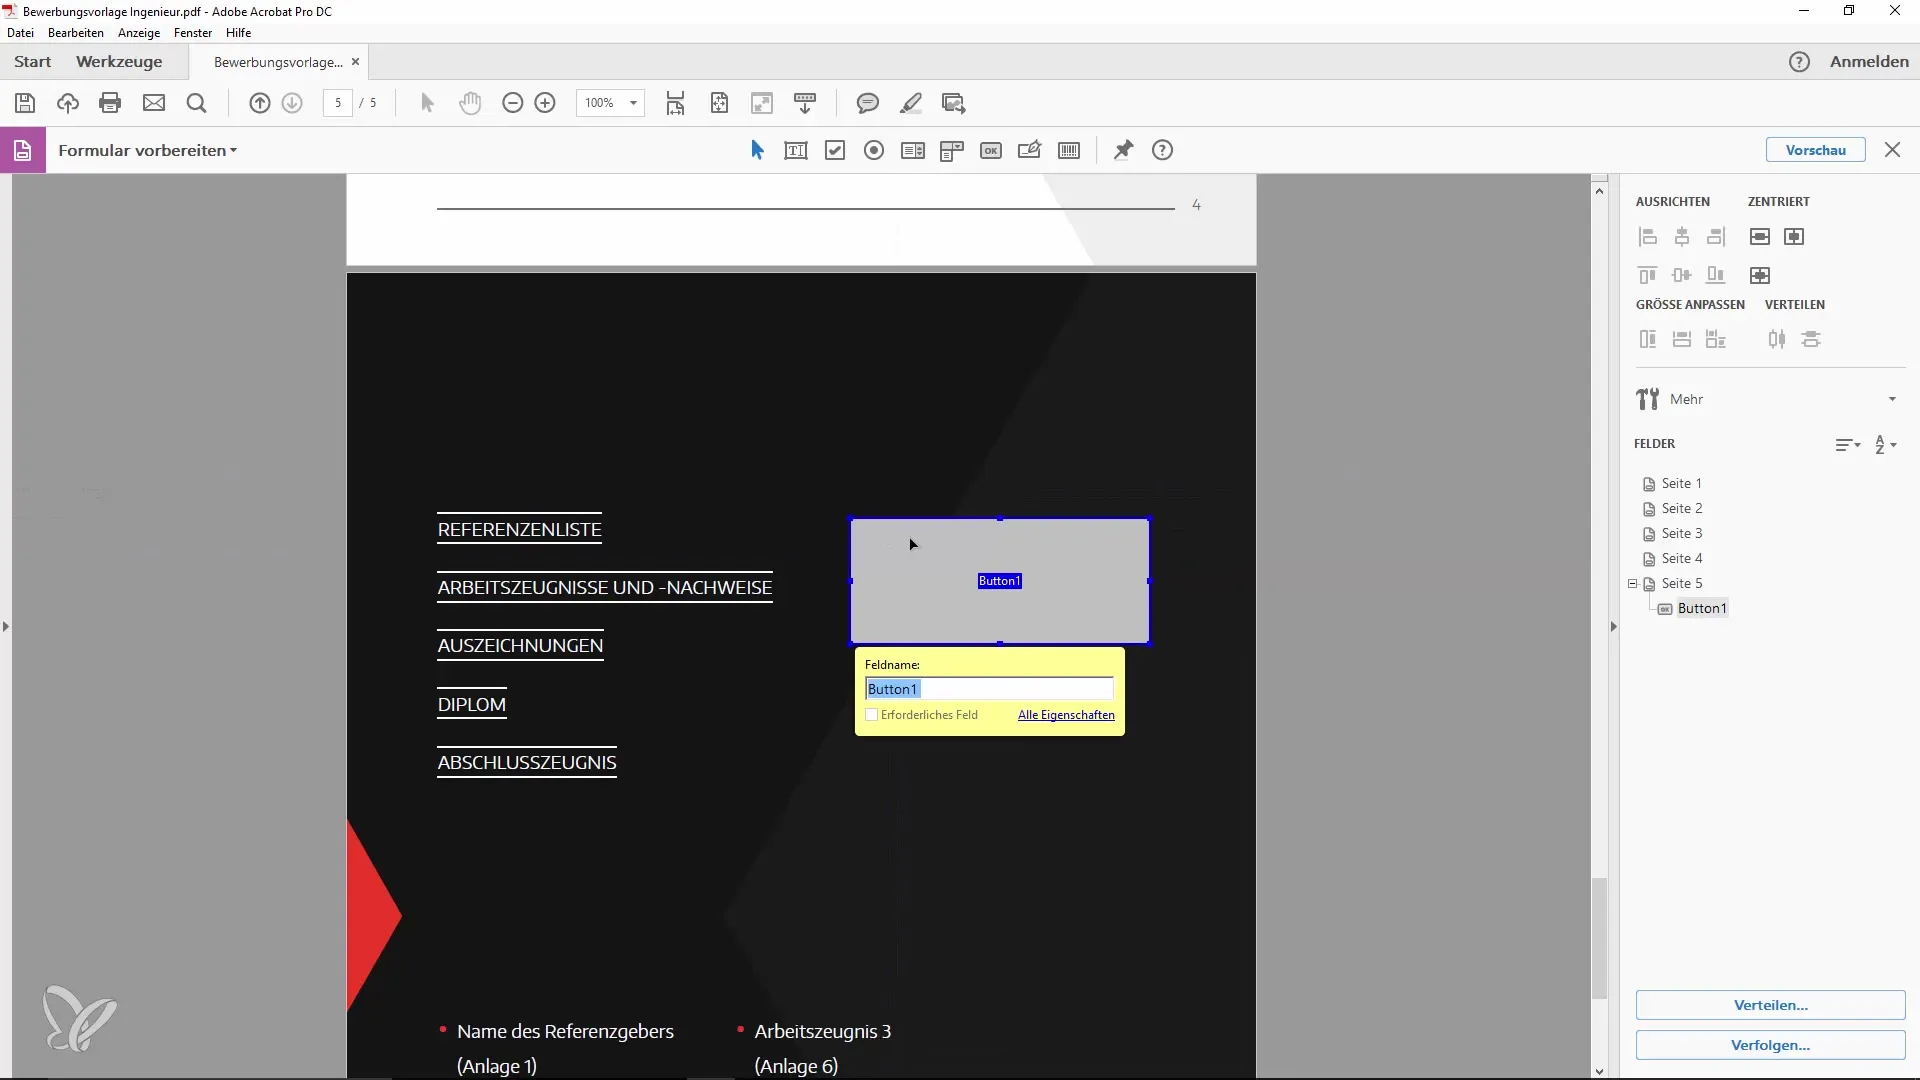The image size is (1920, 1080).
Task: Click the Verfolgen... button
Action: [x=1770, y=1045]
